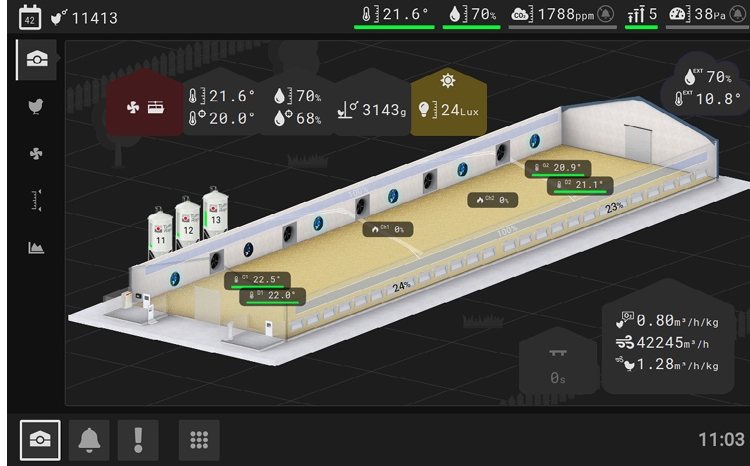750x466 pixels.
Task: Open the trend graph sidebar icon
Action: click(36, 248)
